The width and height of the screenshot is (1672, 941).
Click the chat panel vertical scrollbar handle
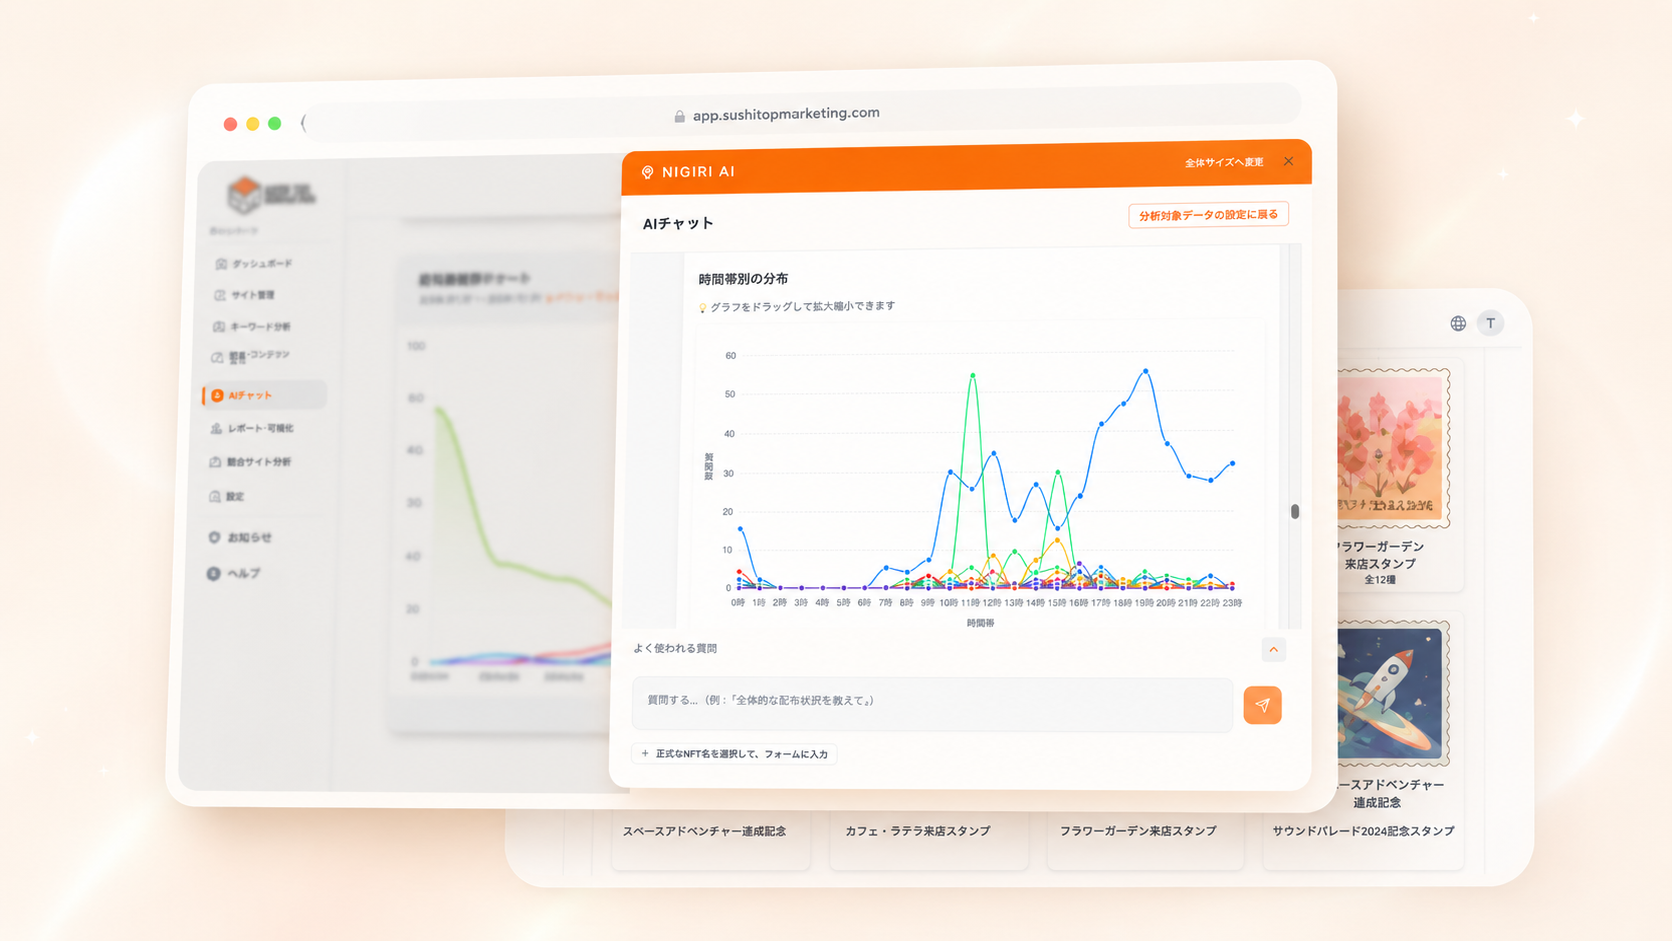pyautogui.click(x=1295, y=511)
